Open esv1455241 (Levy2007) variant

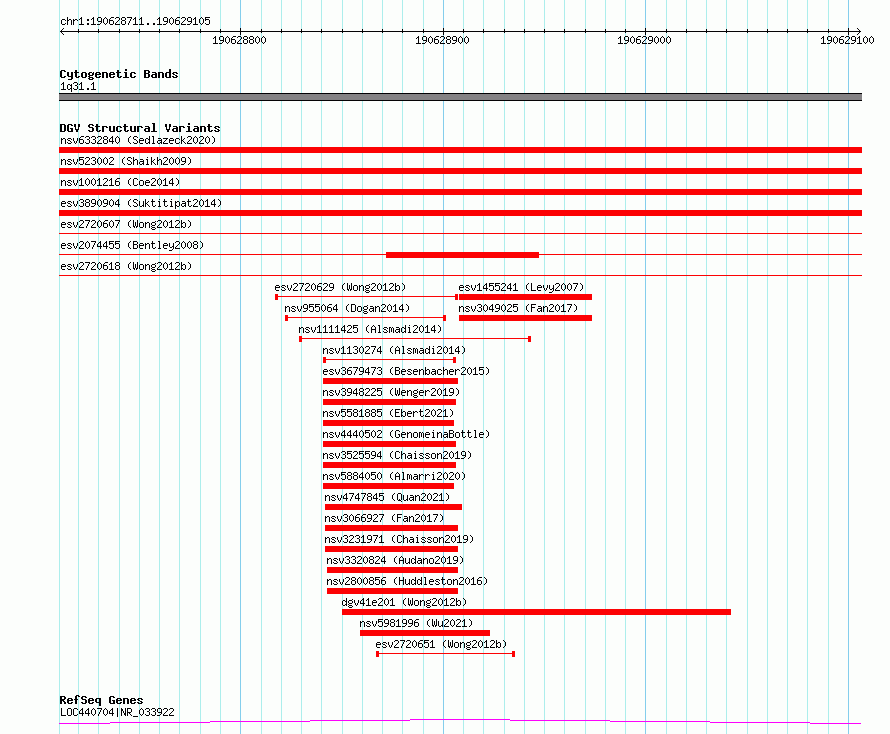click(x=521, y=287)
